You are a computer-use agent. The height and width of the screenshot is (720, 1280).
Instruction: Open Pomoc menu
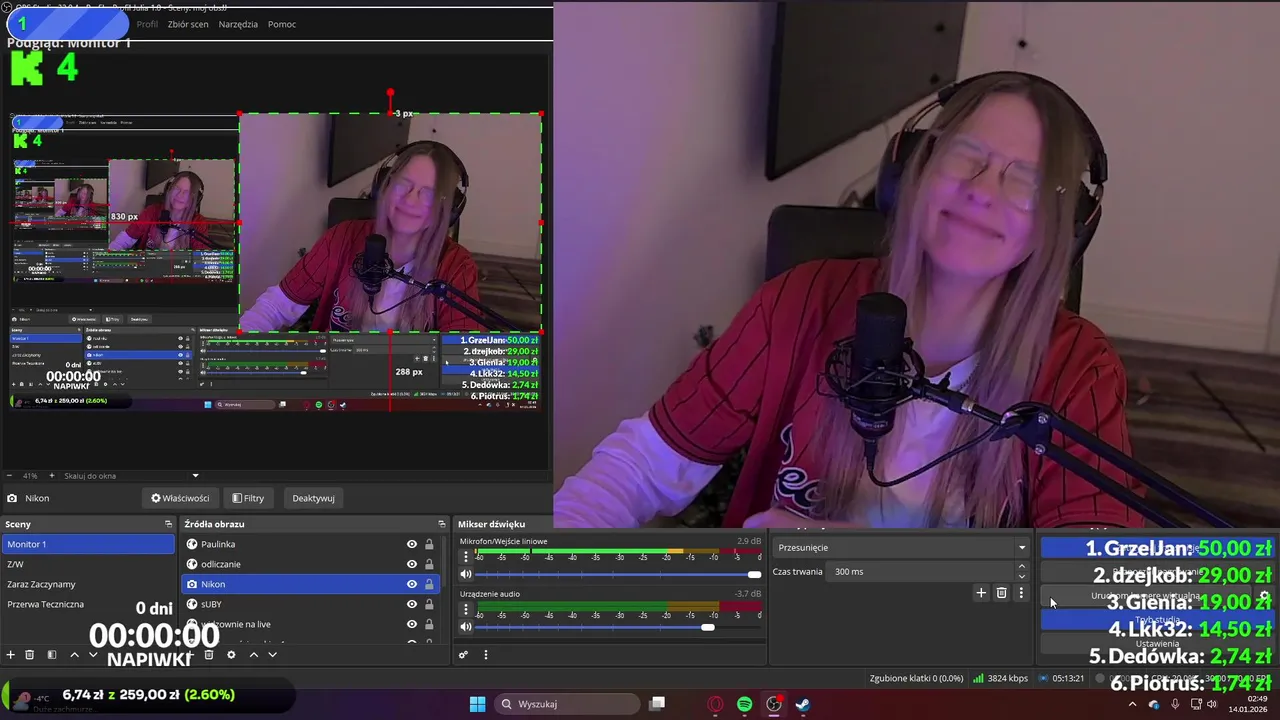(x=282, y=24)
